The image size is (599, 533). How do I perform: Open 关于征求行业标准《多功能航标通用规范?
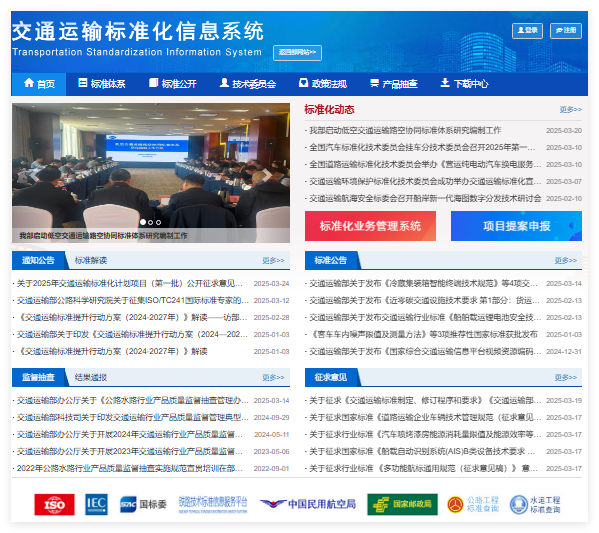pos(423,468)
